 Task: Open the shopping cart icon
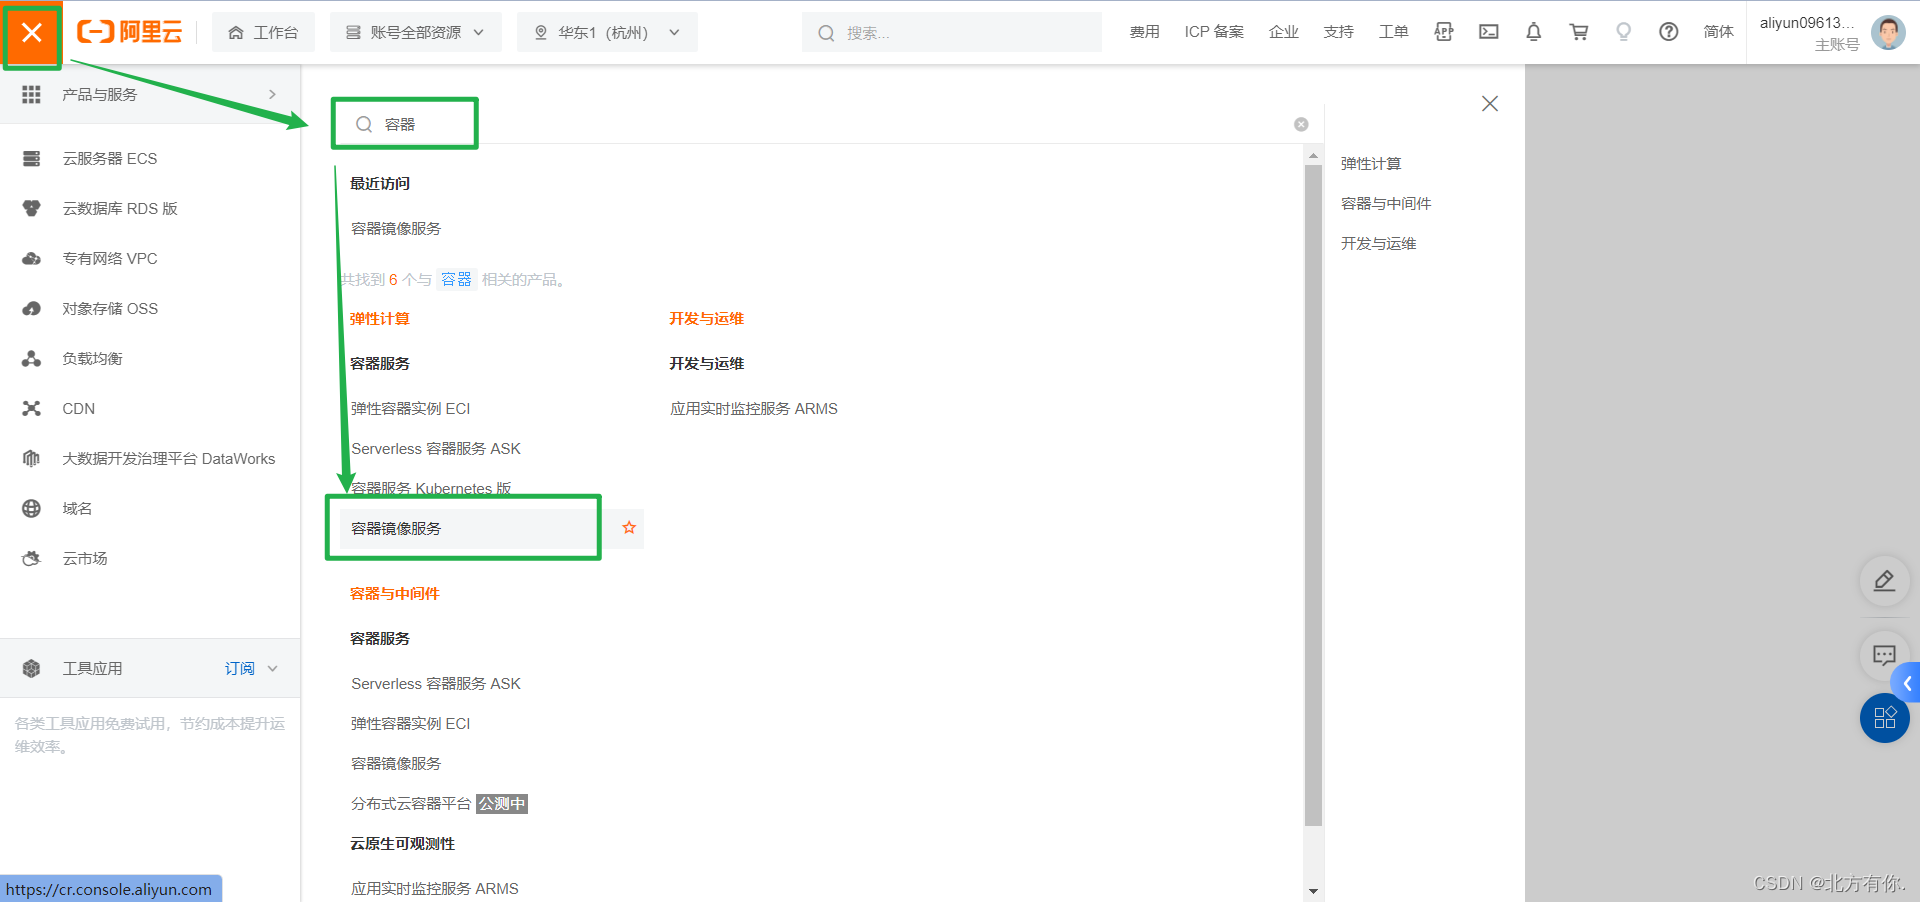(x=1579, y=32)
